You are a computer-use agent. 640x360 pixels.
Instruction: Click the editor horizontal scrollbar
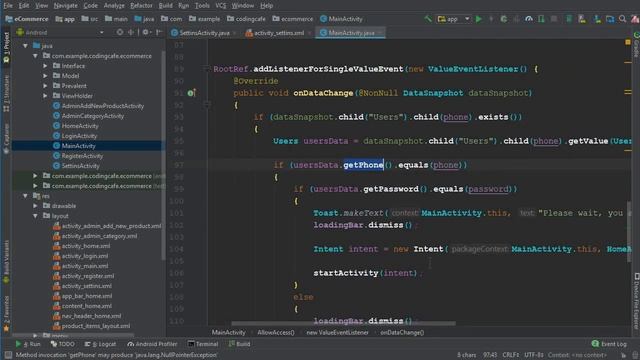344,324
